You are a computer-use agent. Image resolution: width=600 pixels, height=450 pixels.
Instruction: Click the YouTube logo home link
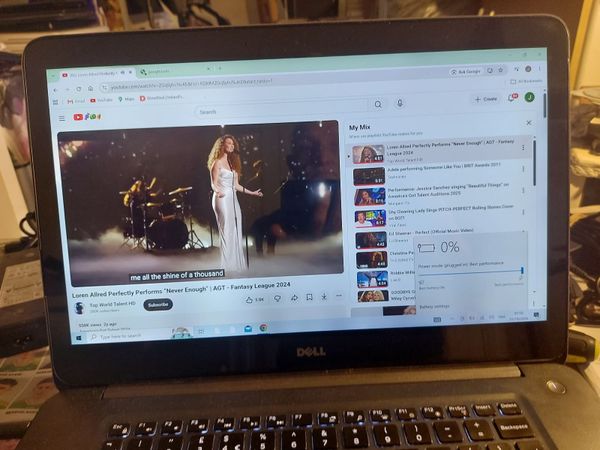87,117
